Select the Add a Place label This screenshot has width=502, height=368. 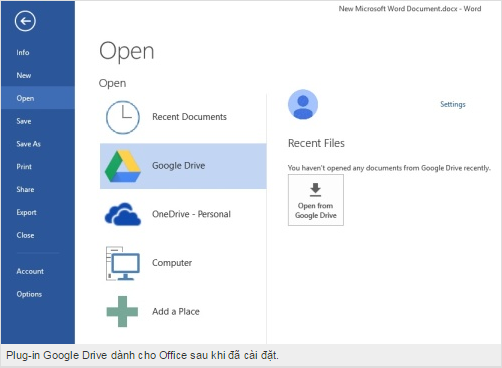coord(176,311)
